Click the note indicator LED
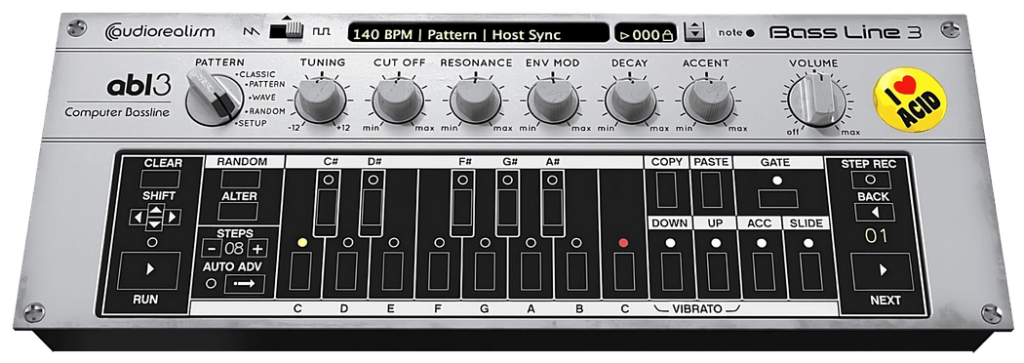1024x363 pixels. click(x=750, y=33)
